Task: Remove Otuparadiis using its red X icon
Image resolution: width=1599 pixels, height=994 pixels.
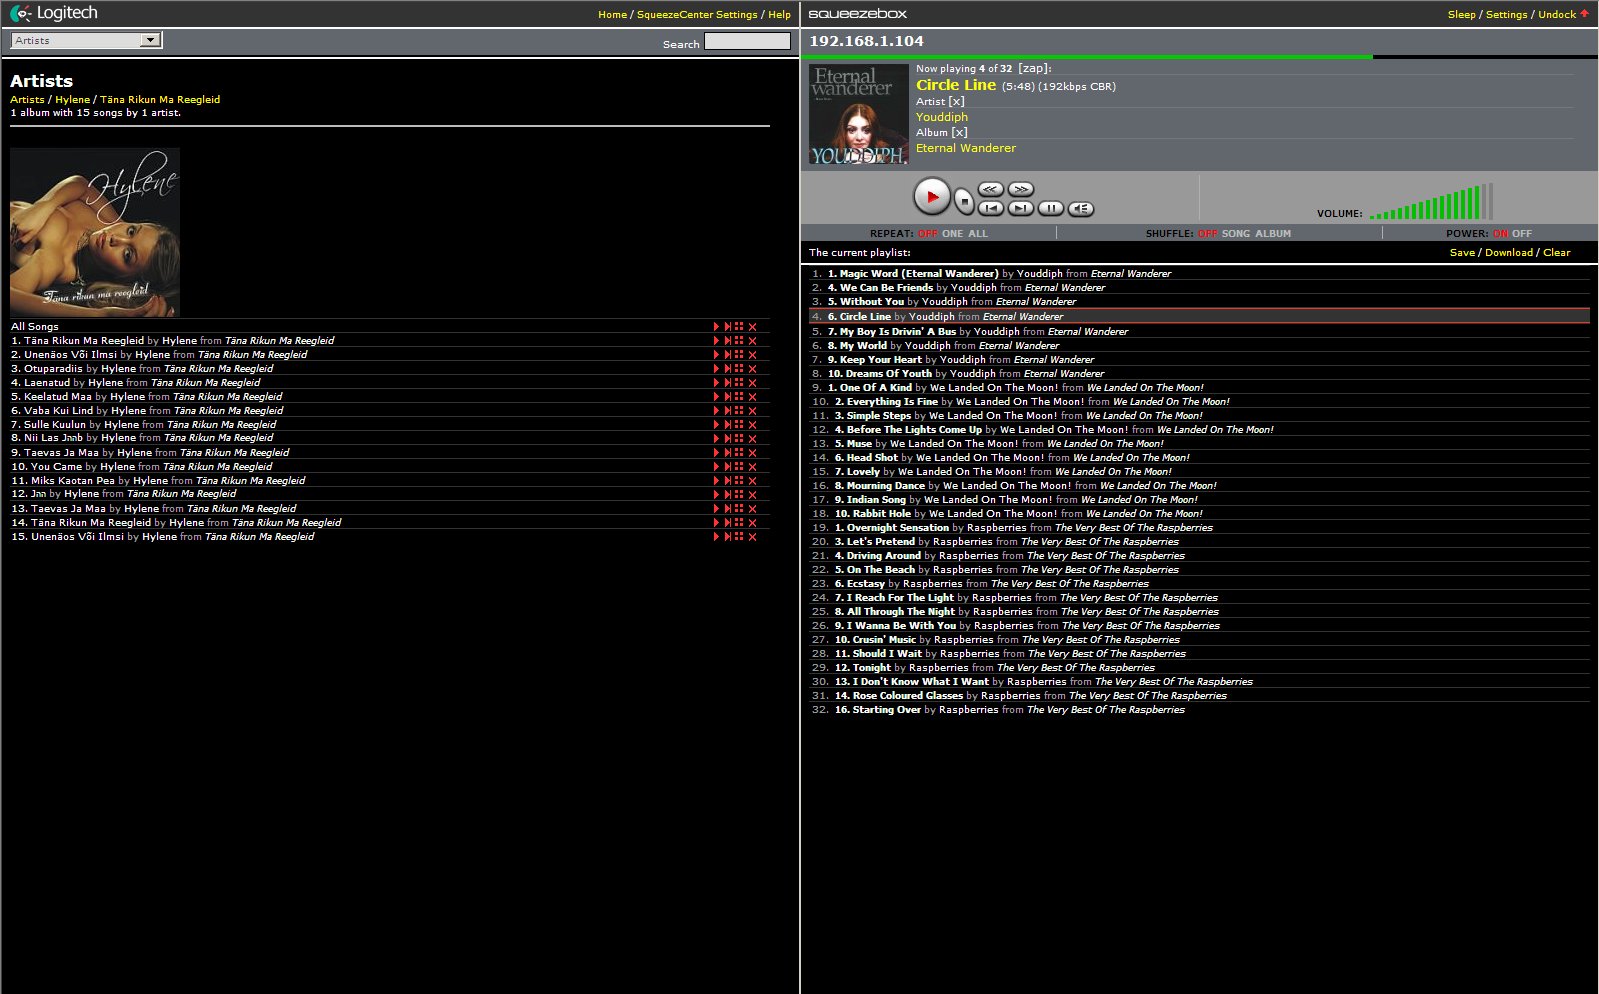Action: (753, 369)
